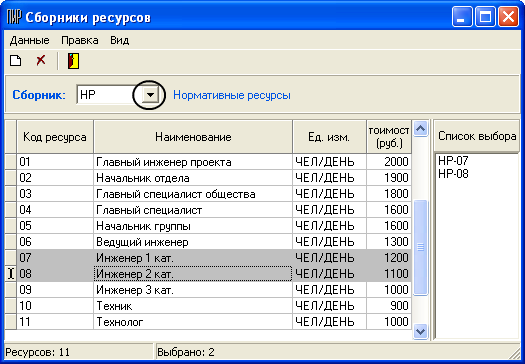Click the application icon in title bar
Image resolution: width=525 pixels, height=364 pixels.
click(14, 17)
